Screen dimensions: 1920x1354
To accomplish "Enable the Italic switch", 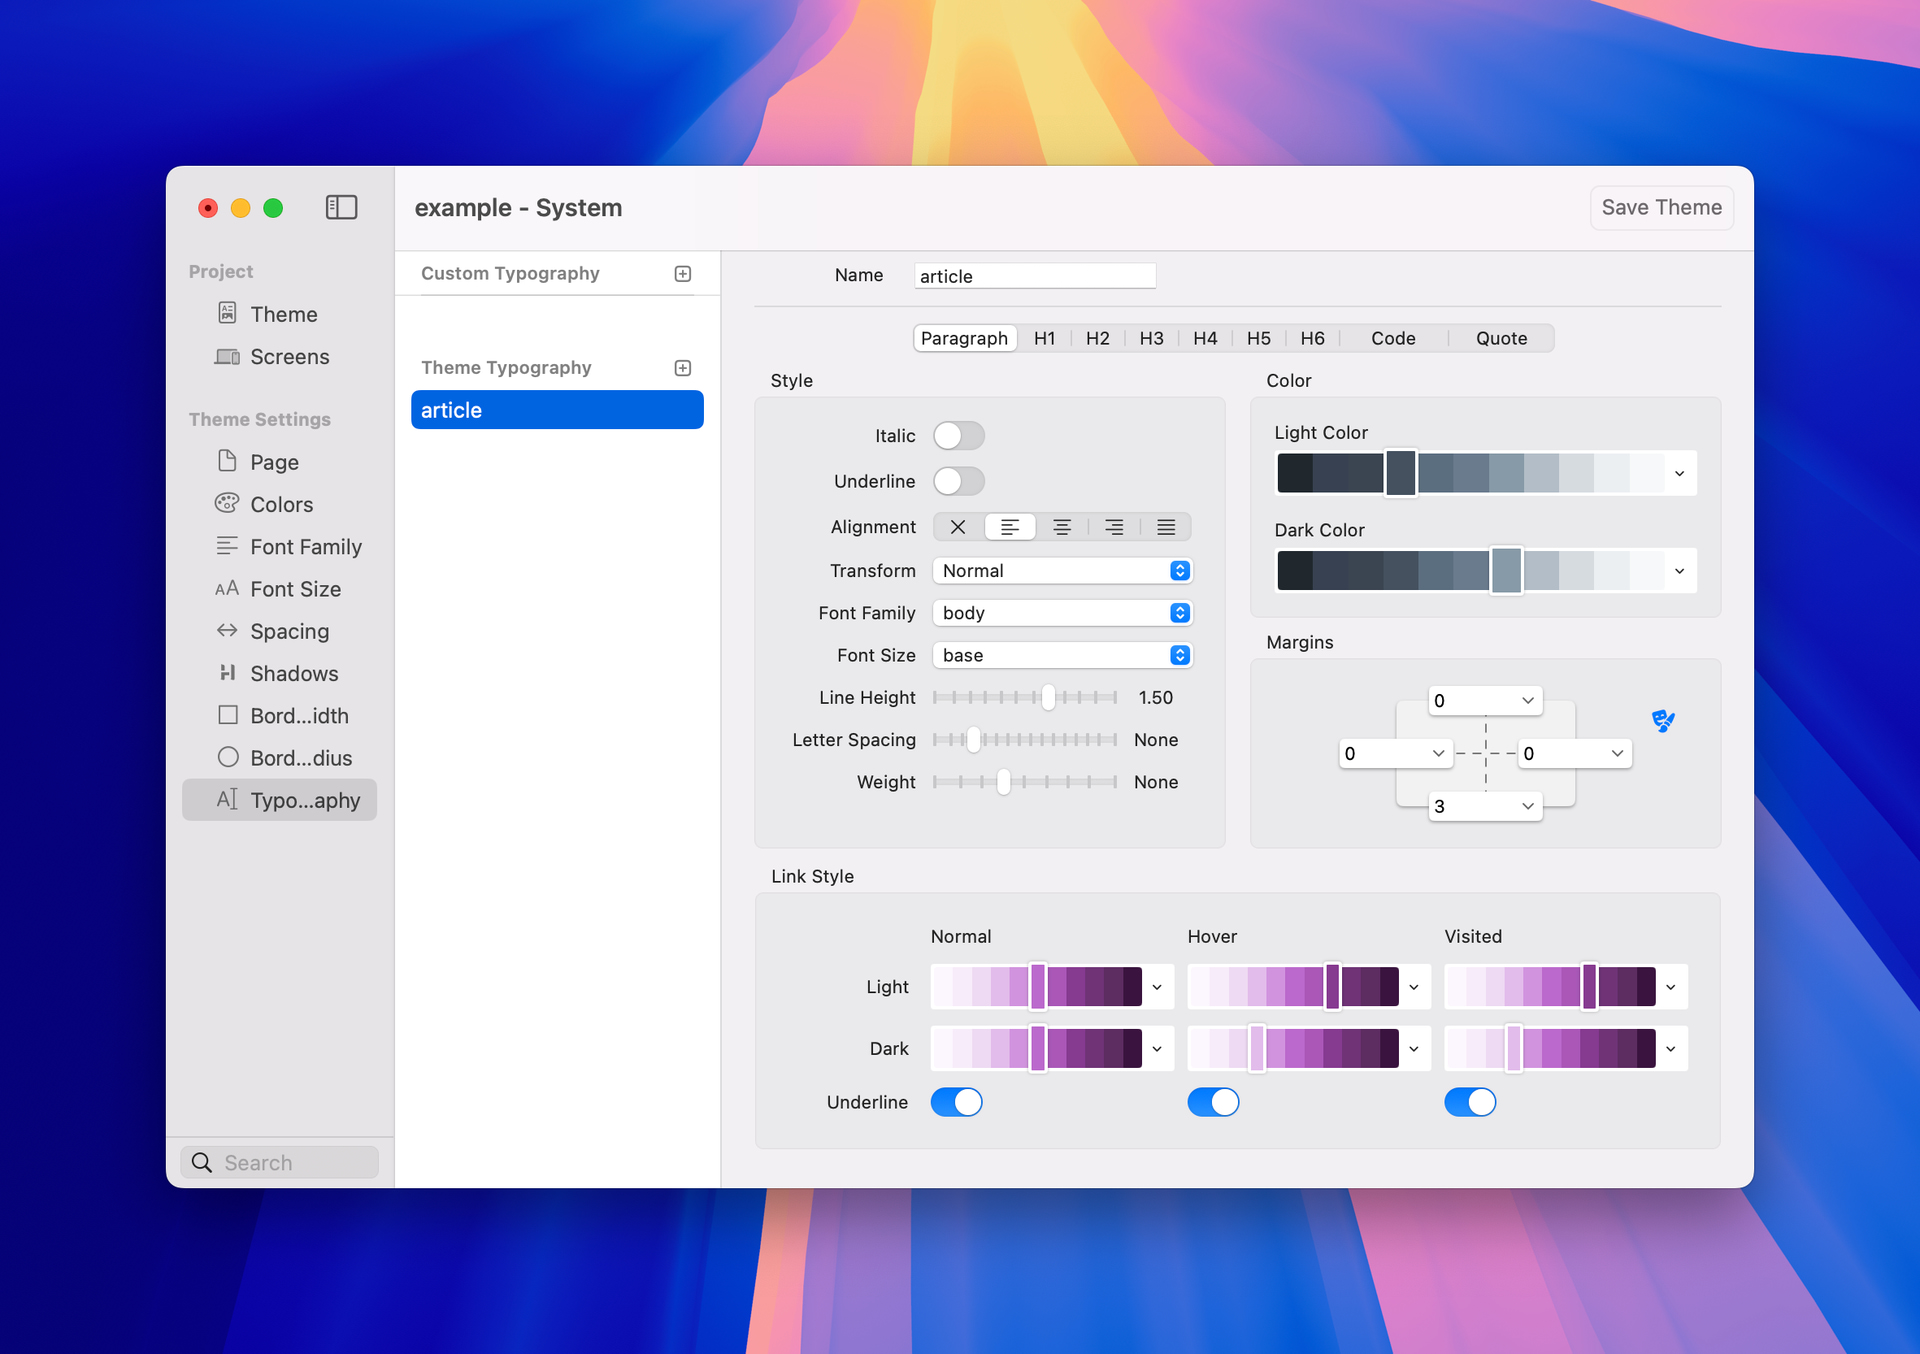I will coord(958,436).
